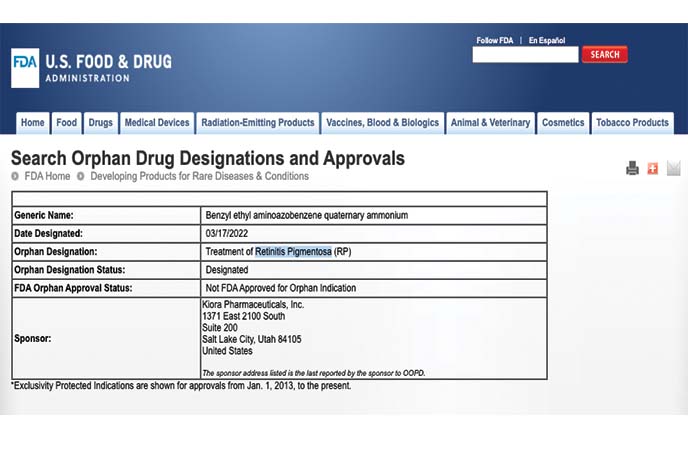The width and height of the screenshot is (688, 452).
Task: Click the red plus share icon
Action: [x=653, y=168]
